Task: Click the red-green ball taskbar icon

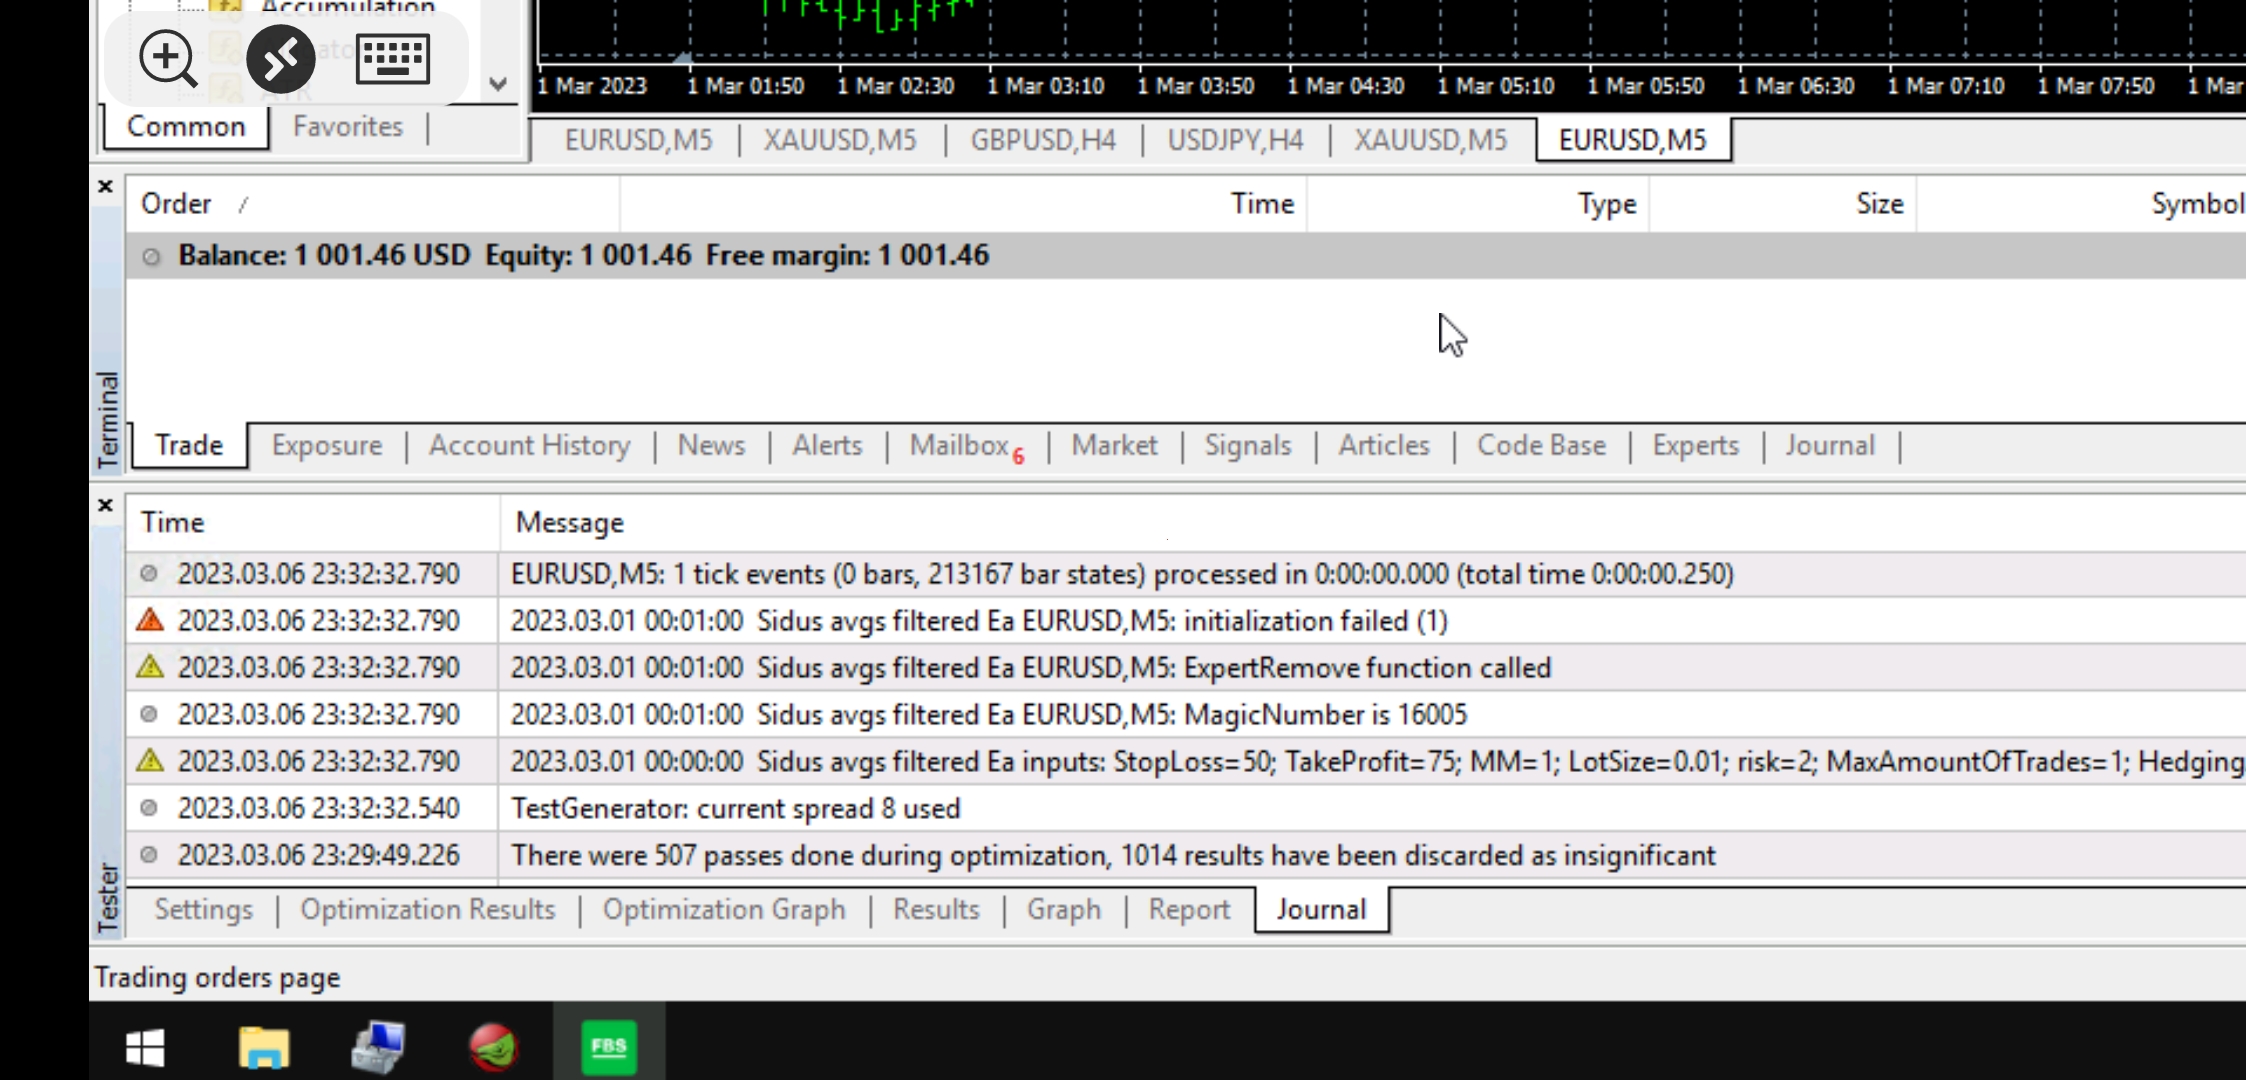Action: pos(493,1048)
